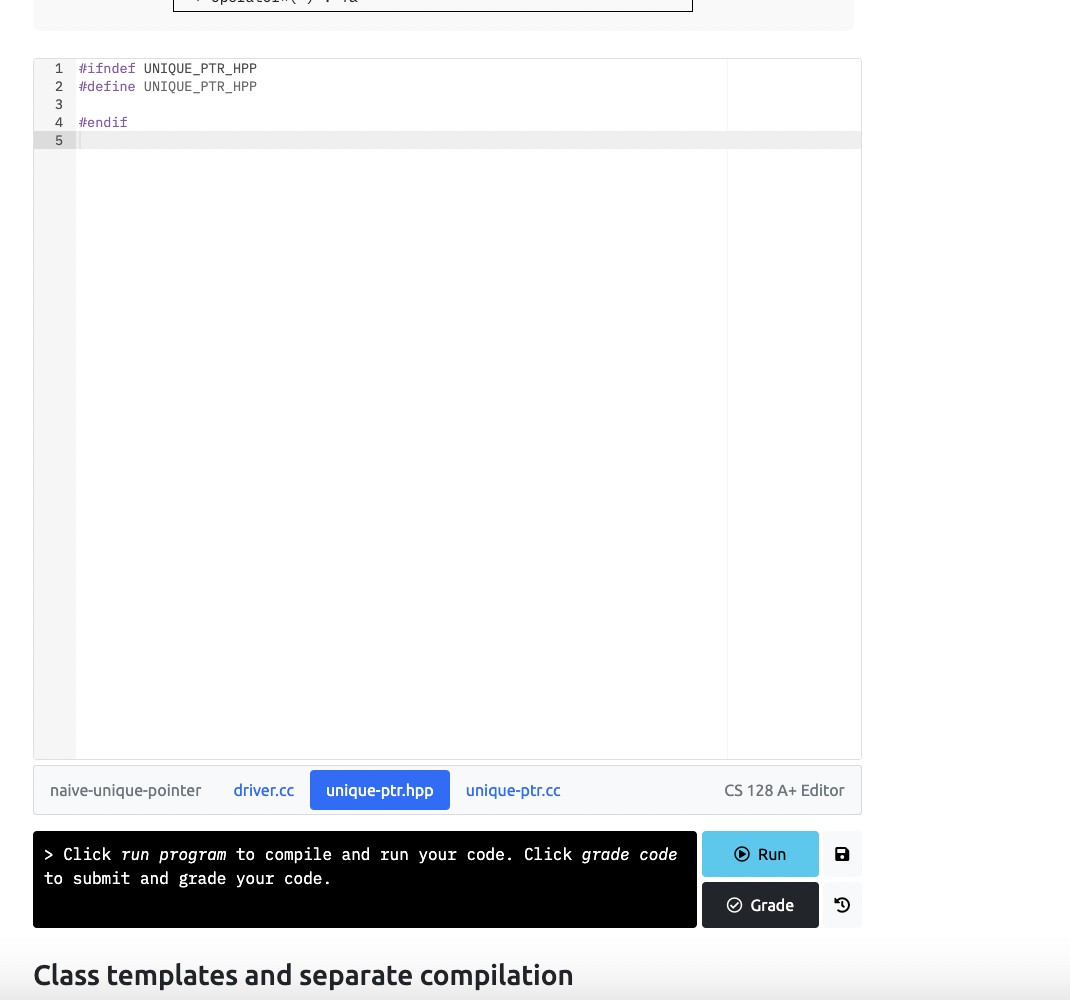Submit code using the Grade button
The image size is (1070, 1000).
tap(760, 905)
